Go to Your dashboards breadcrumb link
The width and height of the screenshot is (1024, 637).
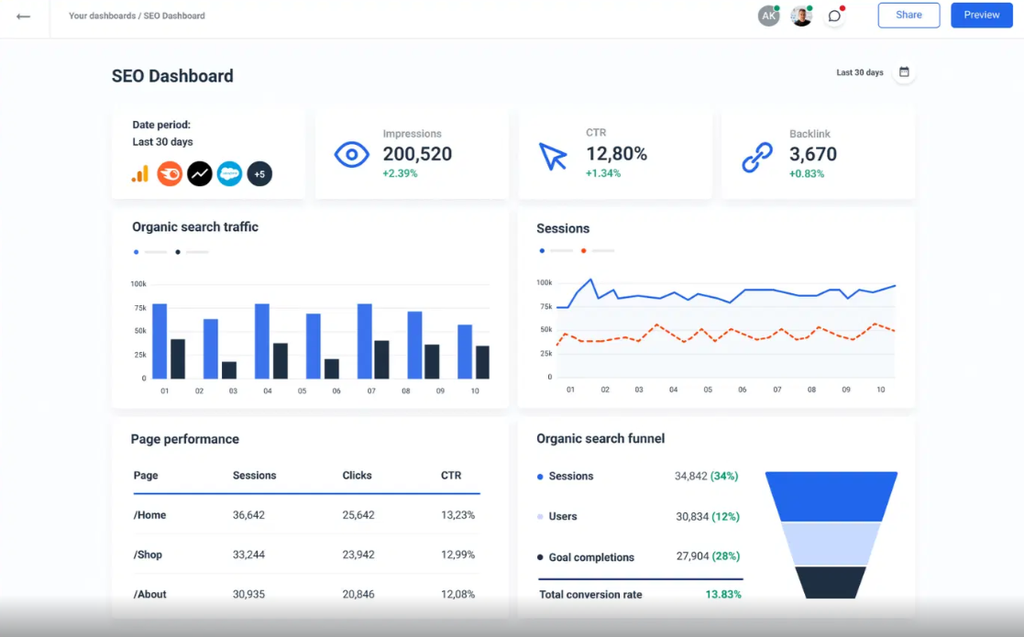click(103, 16)
